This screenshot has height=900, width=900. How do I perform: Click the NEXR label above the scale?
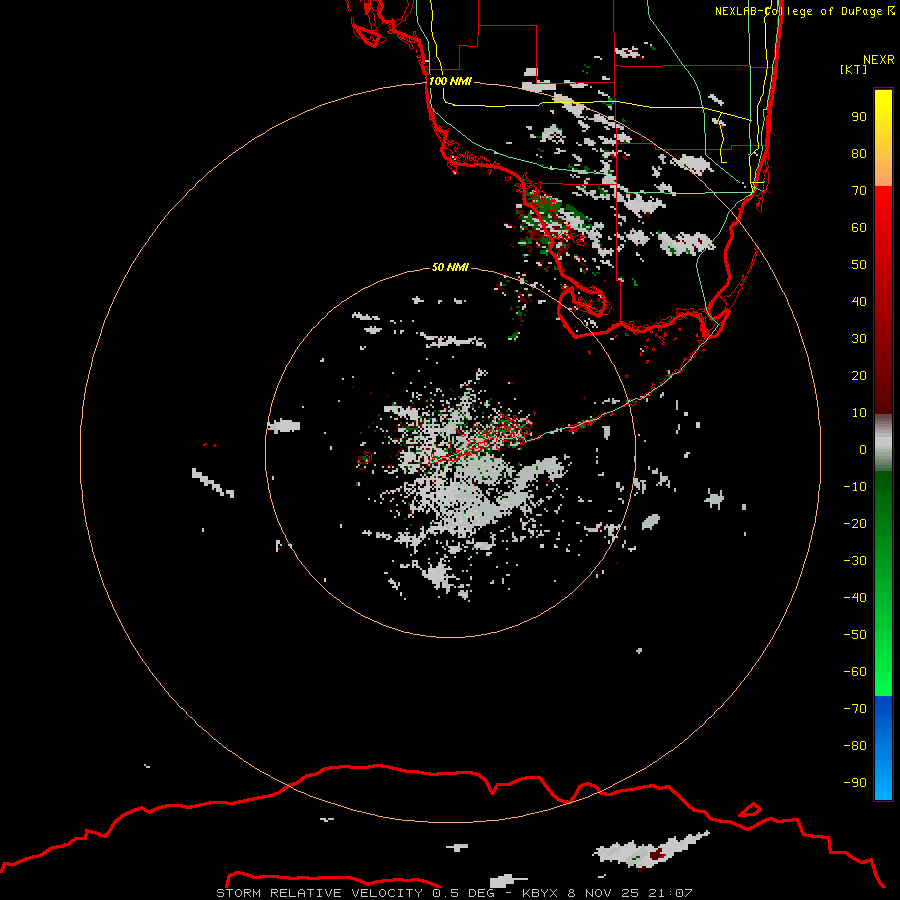click(x=879, y=60)
